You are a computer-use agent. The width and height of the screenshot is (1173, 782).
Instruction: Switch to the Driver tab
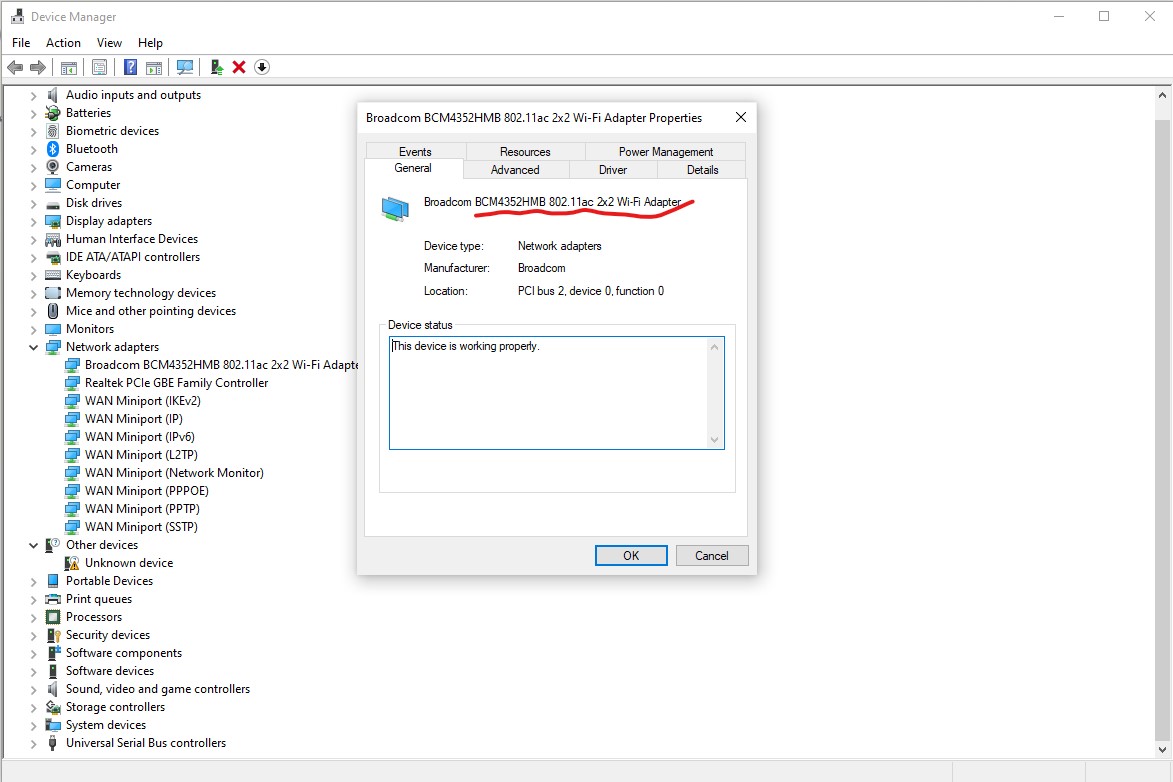[613, 170]
